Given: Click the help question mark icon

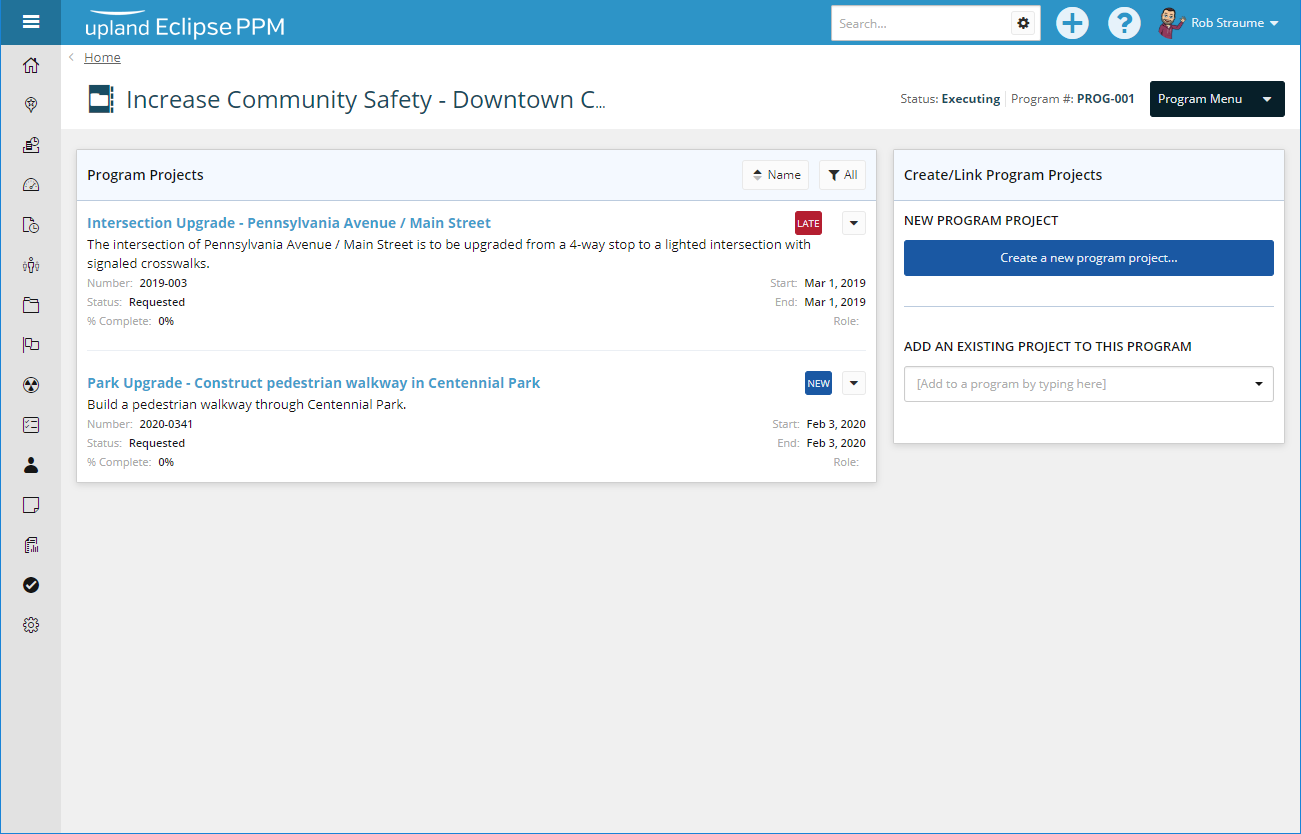Looking at the screenshot, I should pos(1124,23).
